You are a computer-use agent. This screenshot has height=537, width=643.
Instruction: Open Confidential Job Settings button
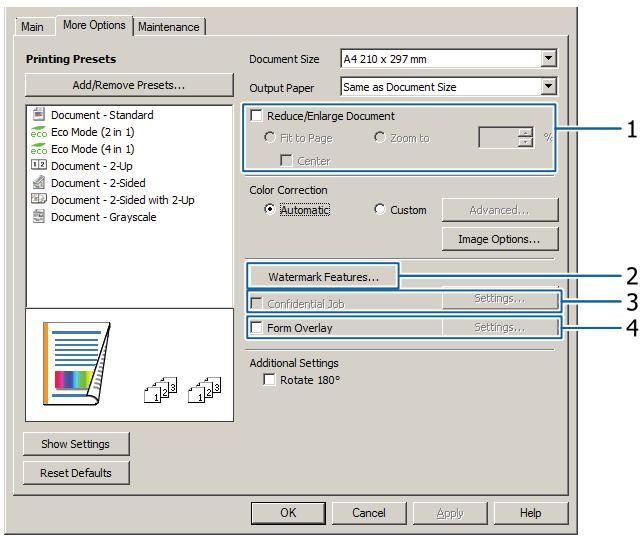500,299
